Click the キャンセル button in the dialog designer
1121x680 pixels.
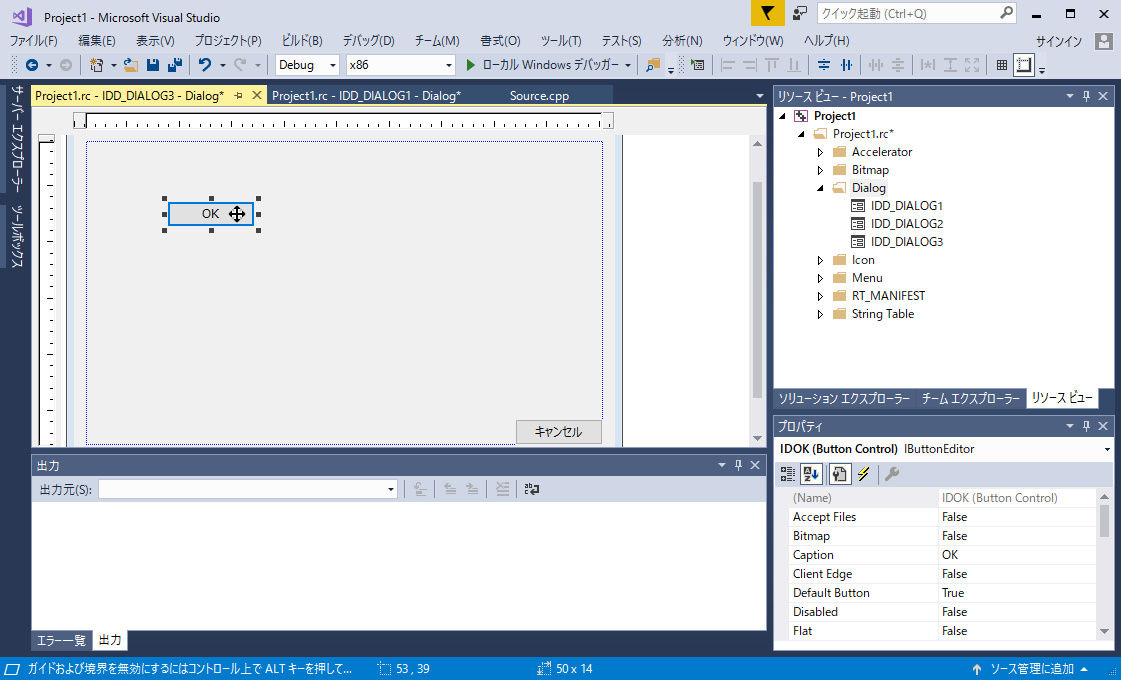[x=558, y=432]
